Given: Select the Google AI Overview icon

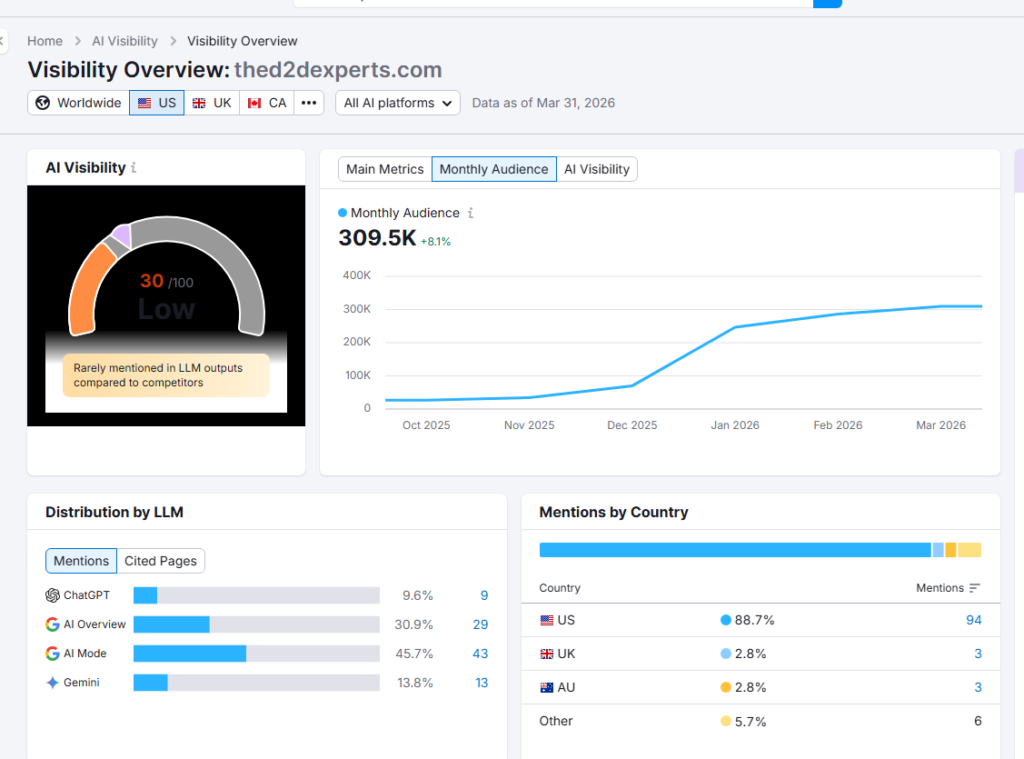Looking at the screenshot, I should [x=51, y=624].
